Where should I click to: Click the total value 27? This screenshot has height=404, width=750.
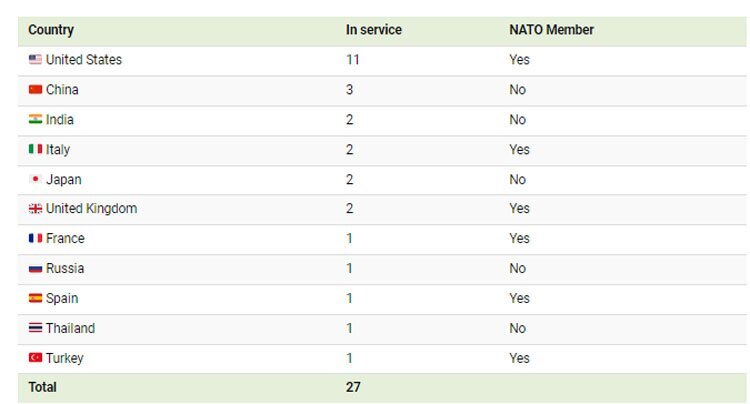(353, 387)
